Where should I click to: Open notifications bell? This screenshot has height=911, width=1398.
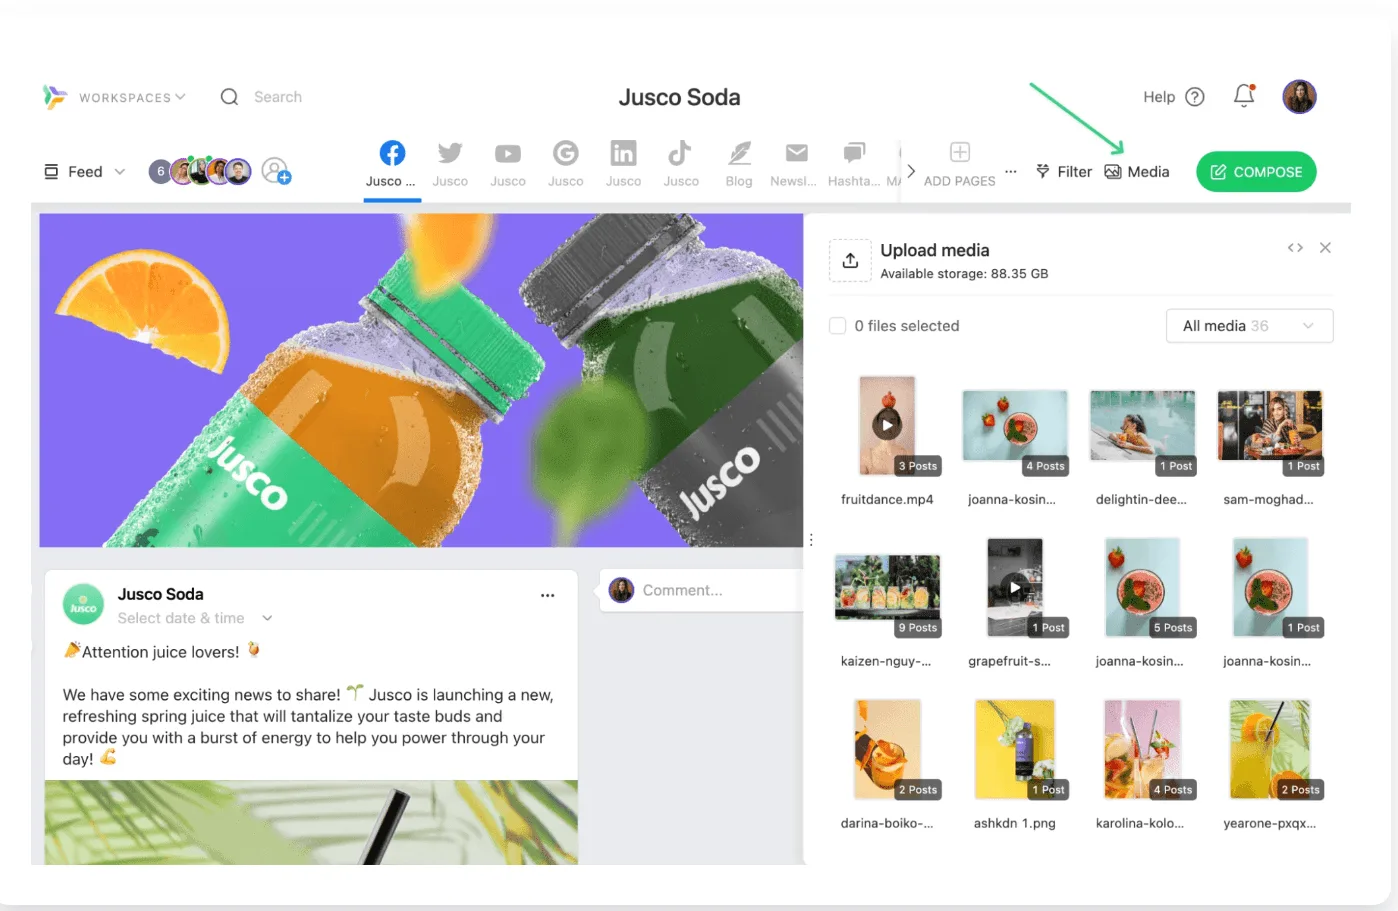click(x=1244, y=96)
